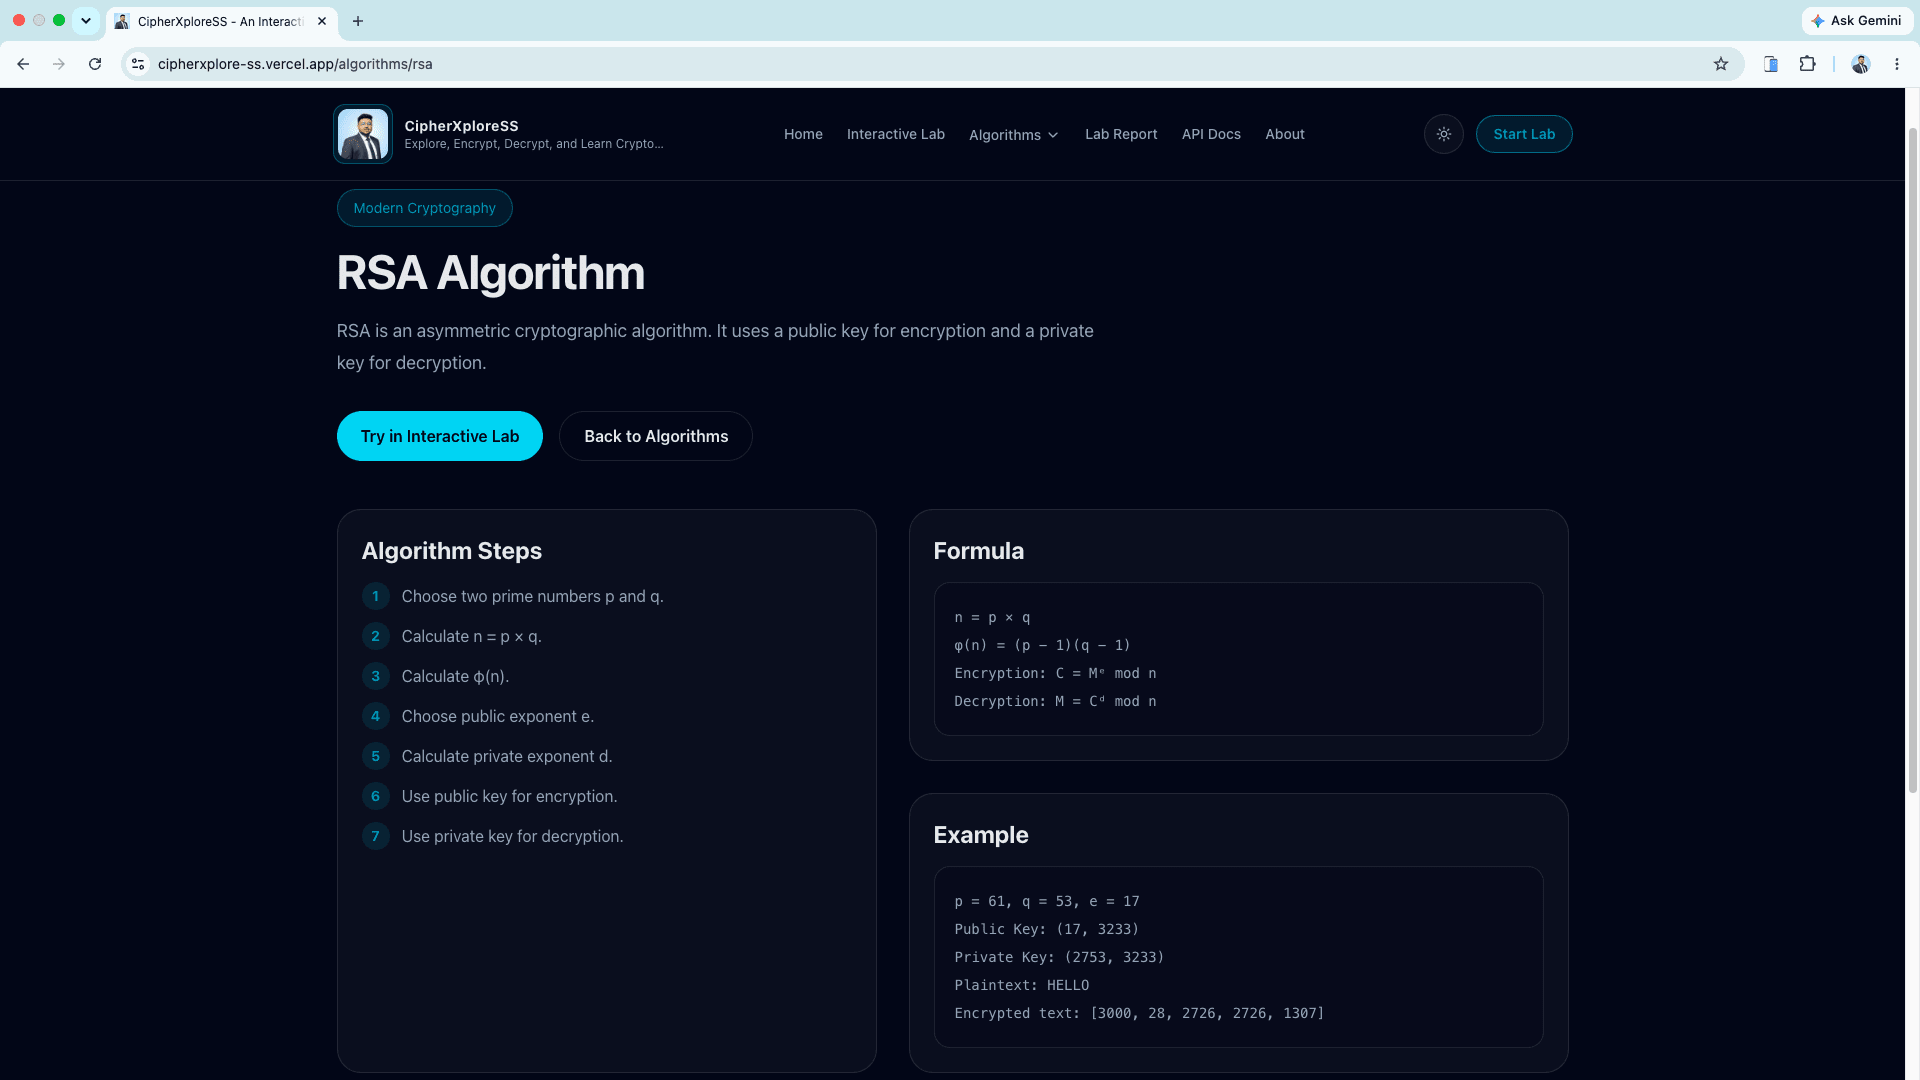Click step 3 'Calculate φ(n).'
1920x1080 pixels.
(x=456, y=676)
